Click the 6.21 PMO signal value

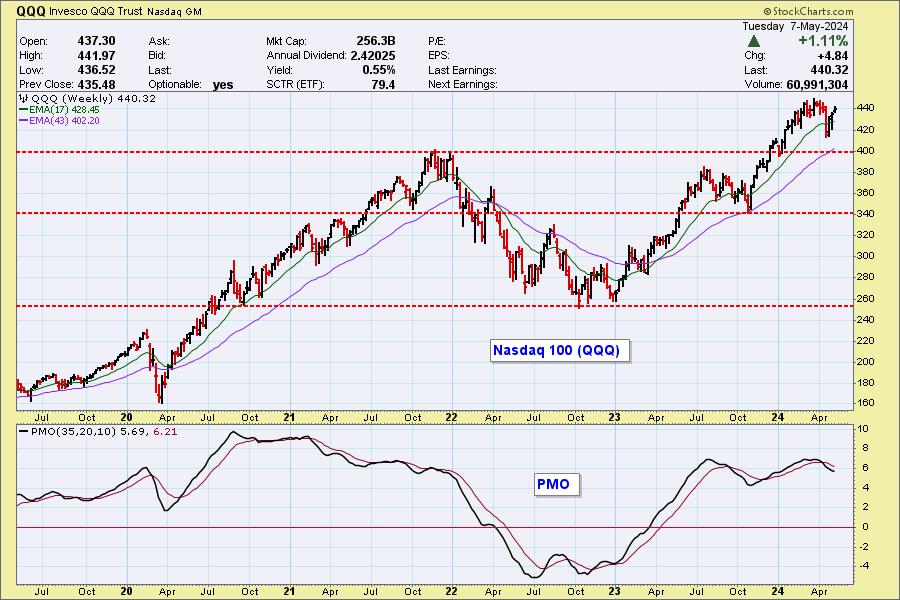tap(165, 431)
